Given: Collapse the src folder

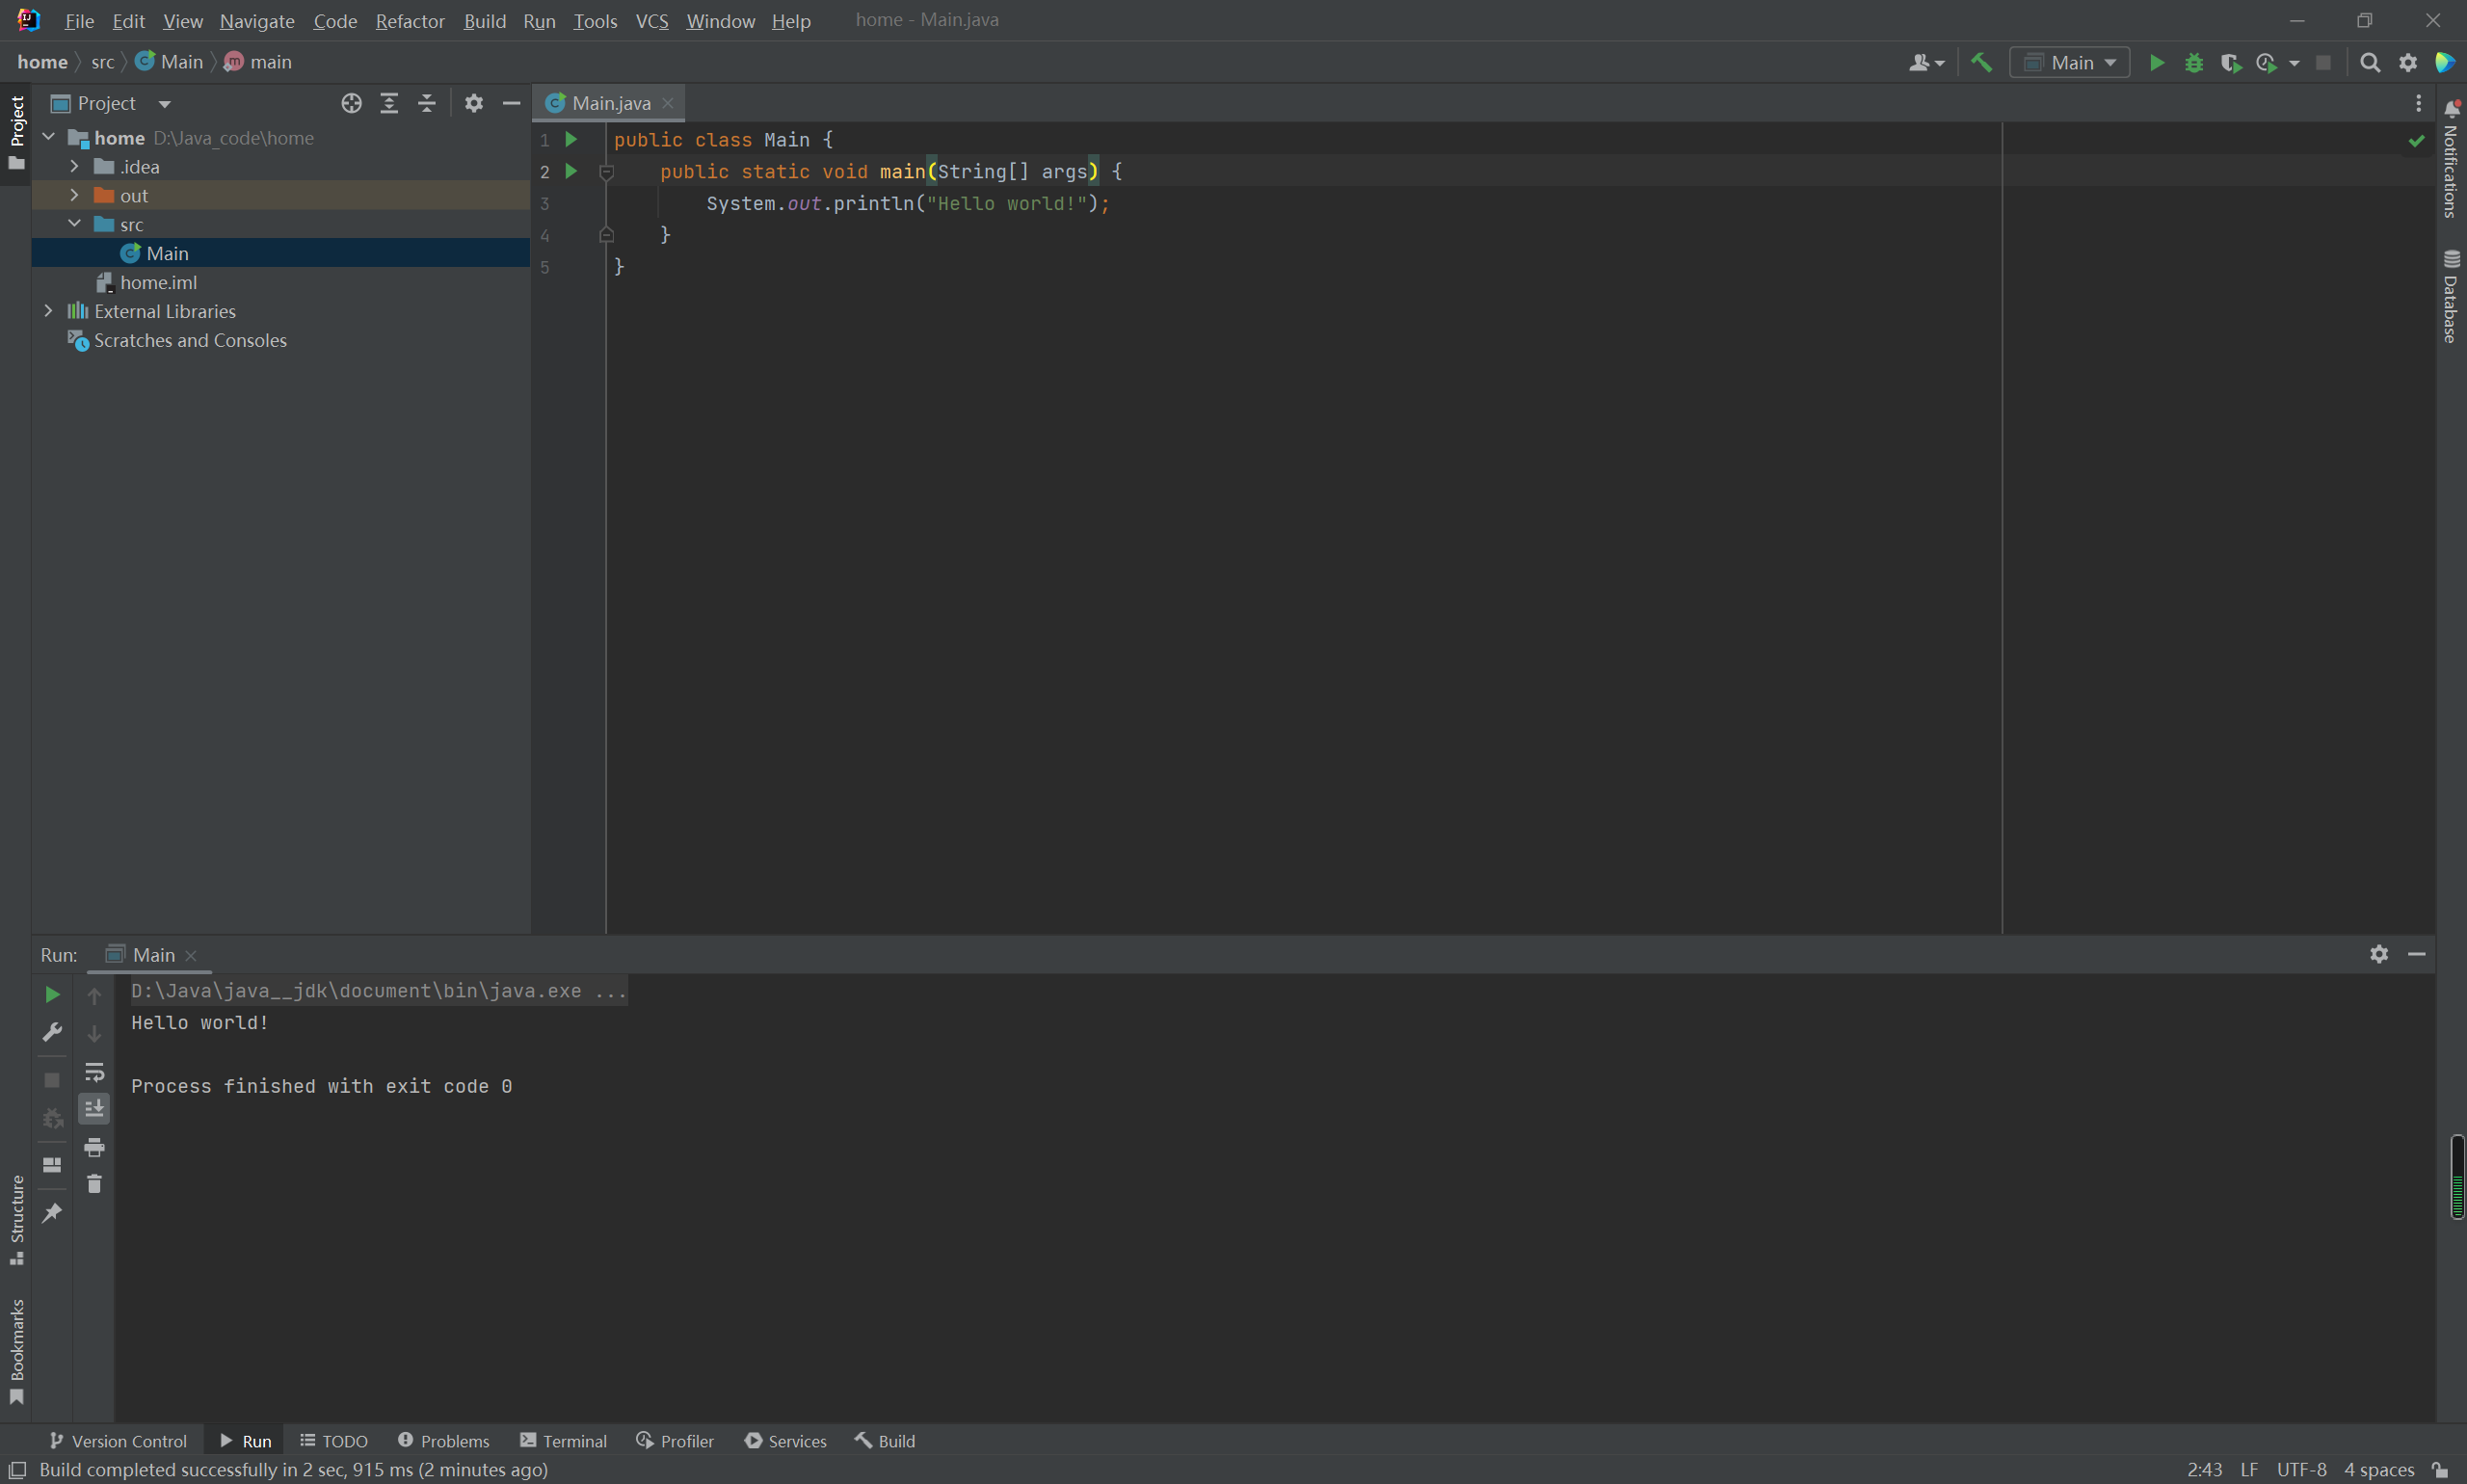Looking at the screenshot, I should click(x=74, y=224).
